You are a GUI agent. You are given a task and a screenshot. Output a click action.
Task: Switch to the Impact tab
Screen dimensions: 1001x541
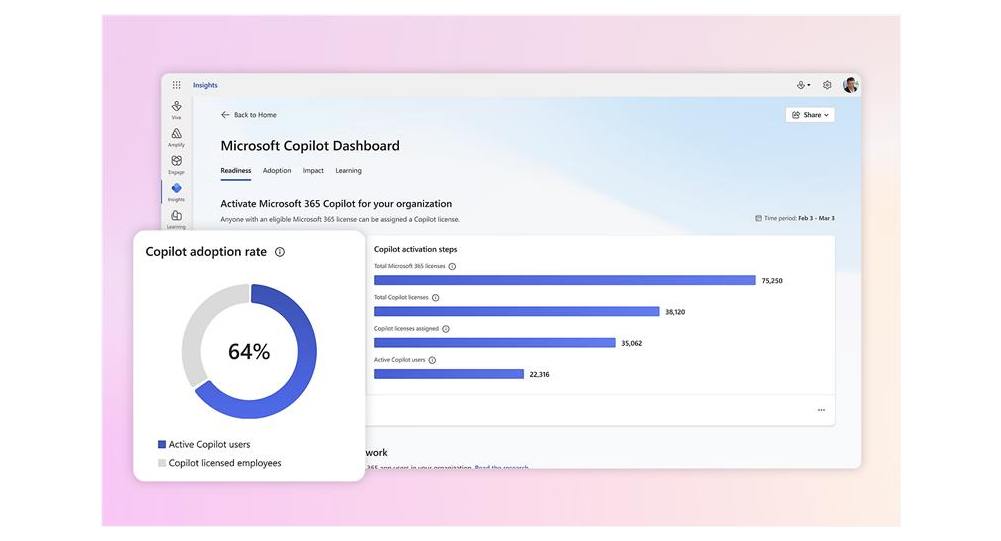313,171
